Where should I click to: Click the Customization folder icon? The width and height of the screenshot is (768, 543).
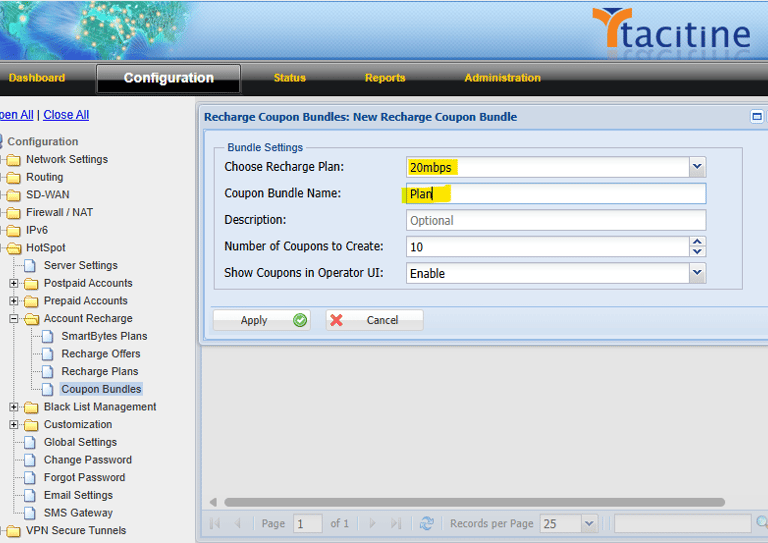pyautogui.click(x=31, y=425)
